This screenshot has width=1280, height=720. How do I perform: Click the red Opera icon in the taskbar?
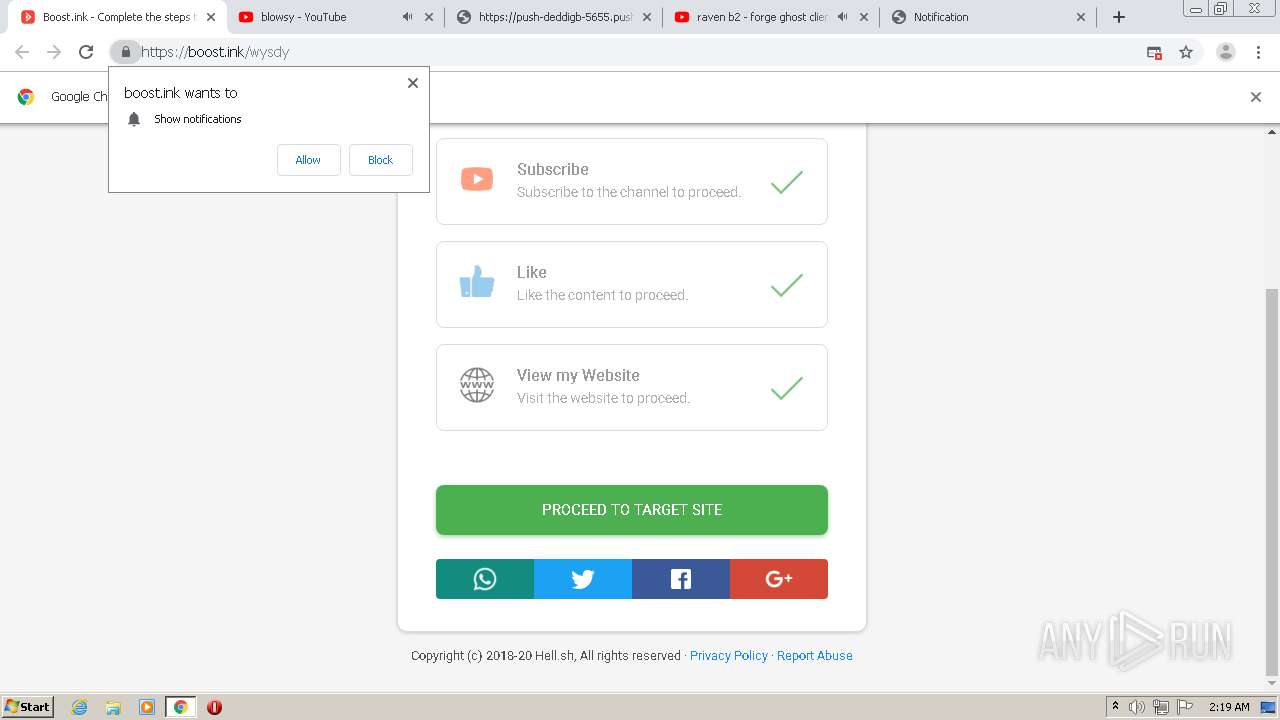point(214,707)
